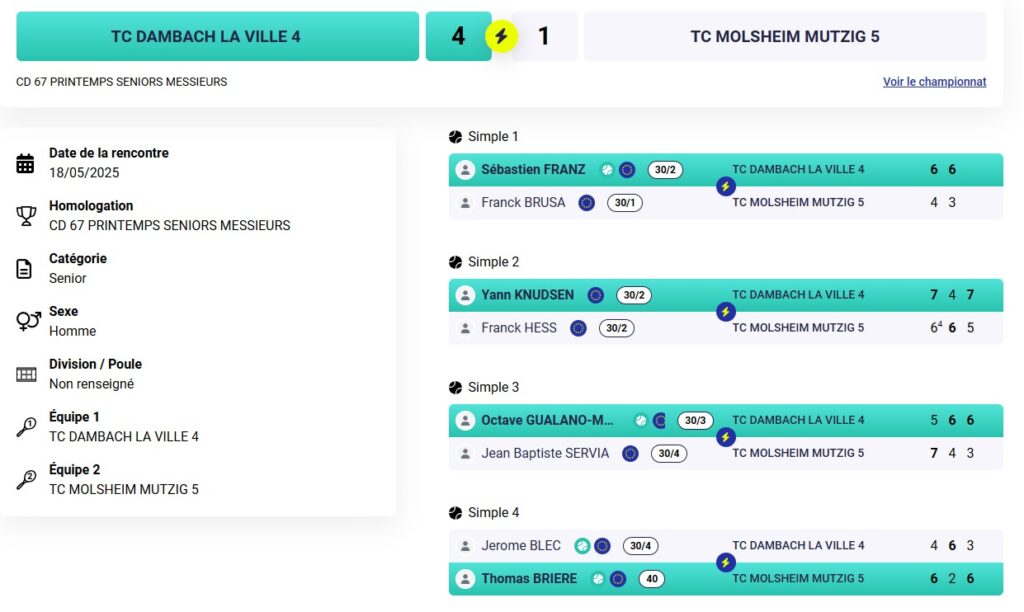
Task: Click the tennis ball icon beside Octave GUALANO-M...
Action: pos(641,421)
